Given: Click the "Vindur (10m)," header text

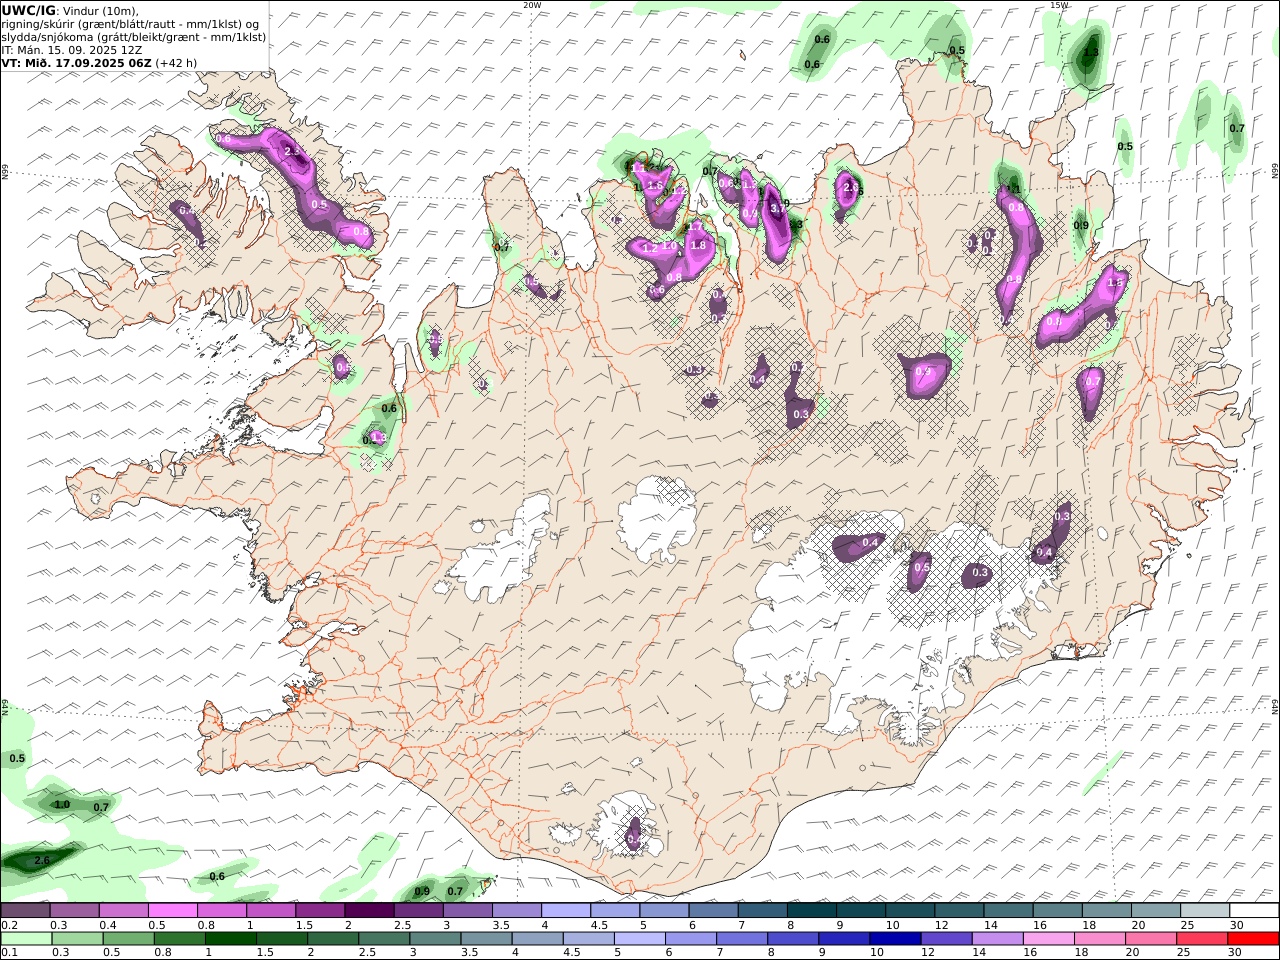Looking at the screenshot, I should coord(101,10).
